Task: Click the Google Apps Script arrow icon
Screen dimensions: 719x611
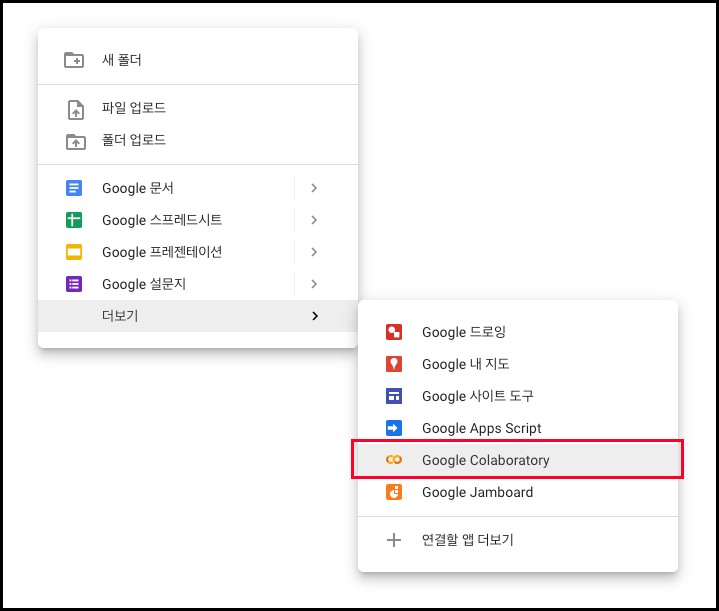Action: click(x=394, y=428)
